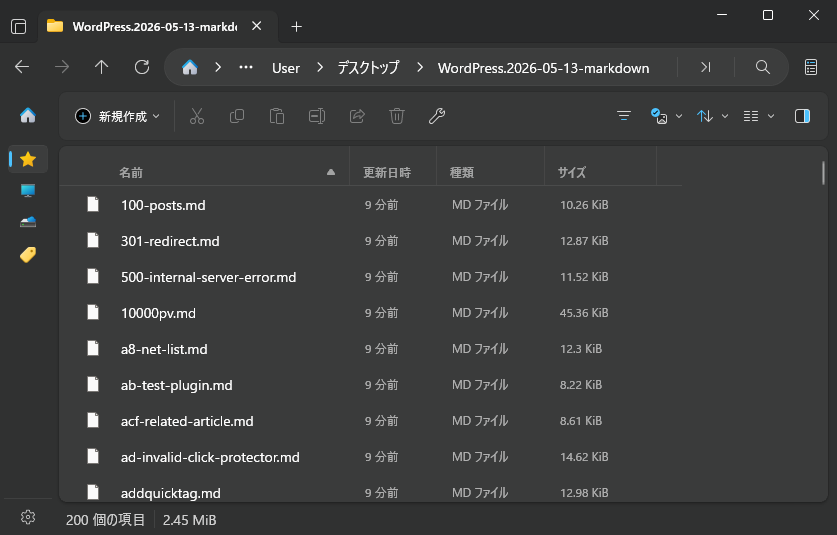This screenshot has width=837, height=535.
Task: Open the sort arrows dropdown
Action: coord(712,116)
